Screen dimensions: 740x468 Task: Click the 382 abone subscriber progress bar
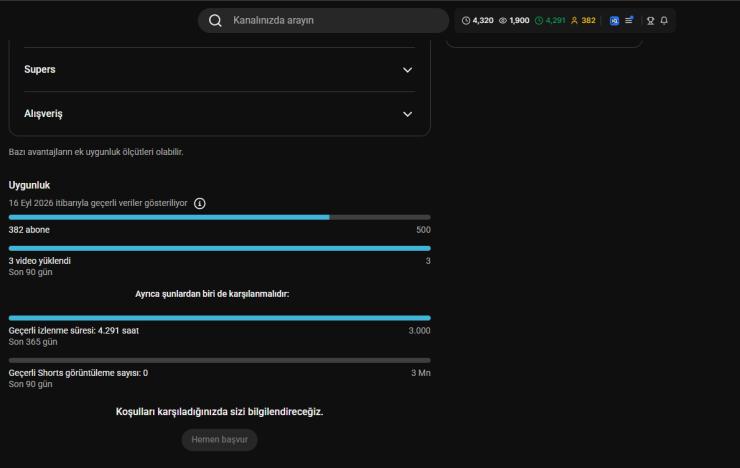tap(219, 217)
